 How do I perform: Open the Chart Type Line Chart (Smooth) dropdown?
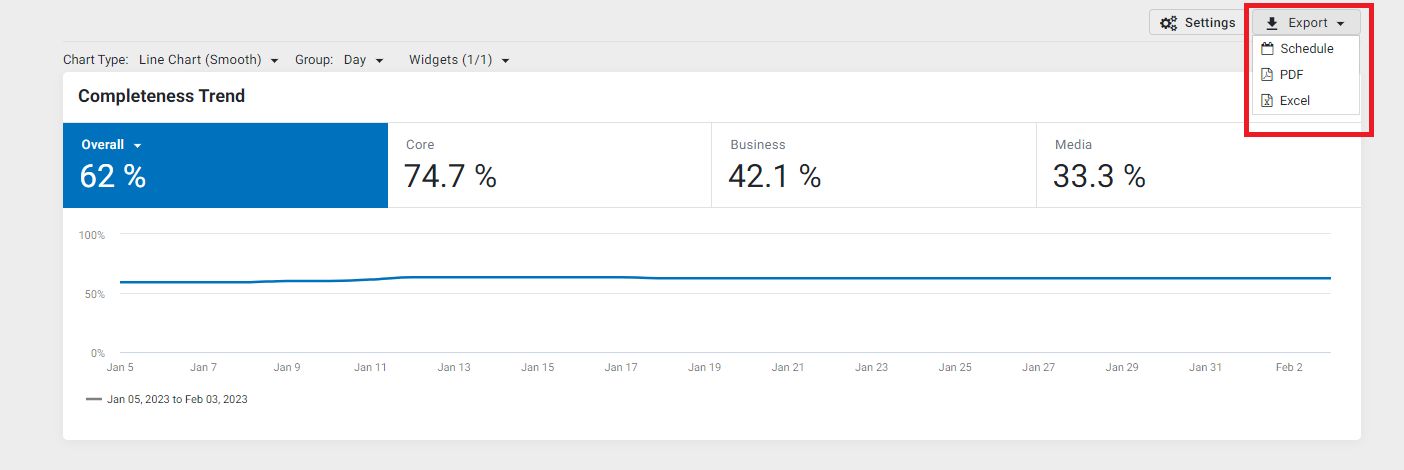[208, 60]
